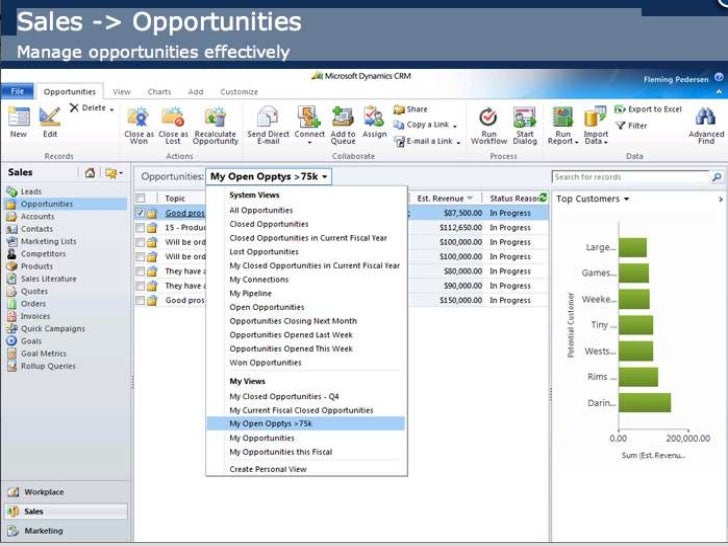The width and height of the screenshot is (728, 546).
Task: Open Quick Campaigns in Sales navigation
Action: pyautogui.click(x=52, y=328)
